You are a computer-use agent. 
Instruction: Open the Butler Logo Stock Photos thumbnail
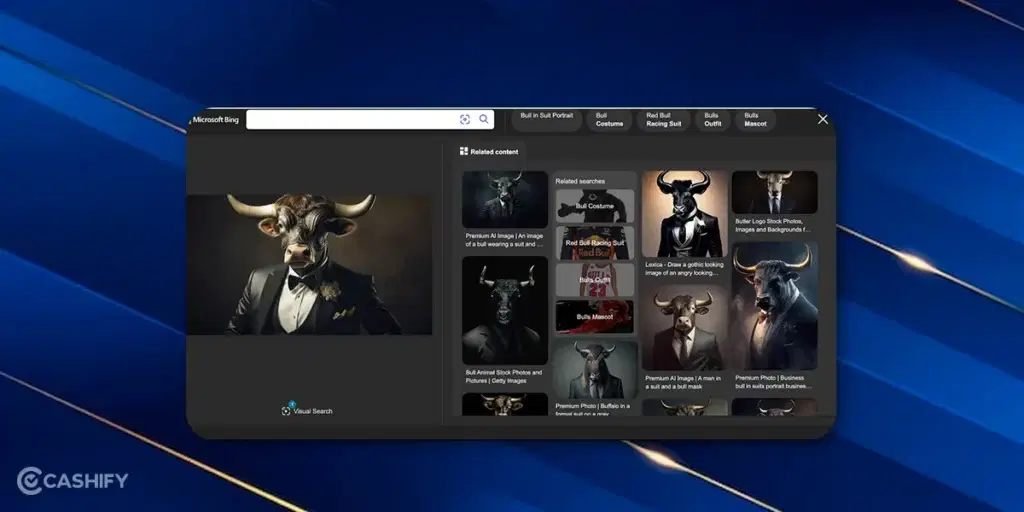click(775, 192)
